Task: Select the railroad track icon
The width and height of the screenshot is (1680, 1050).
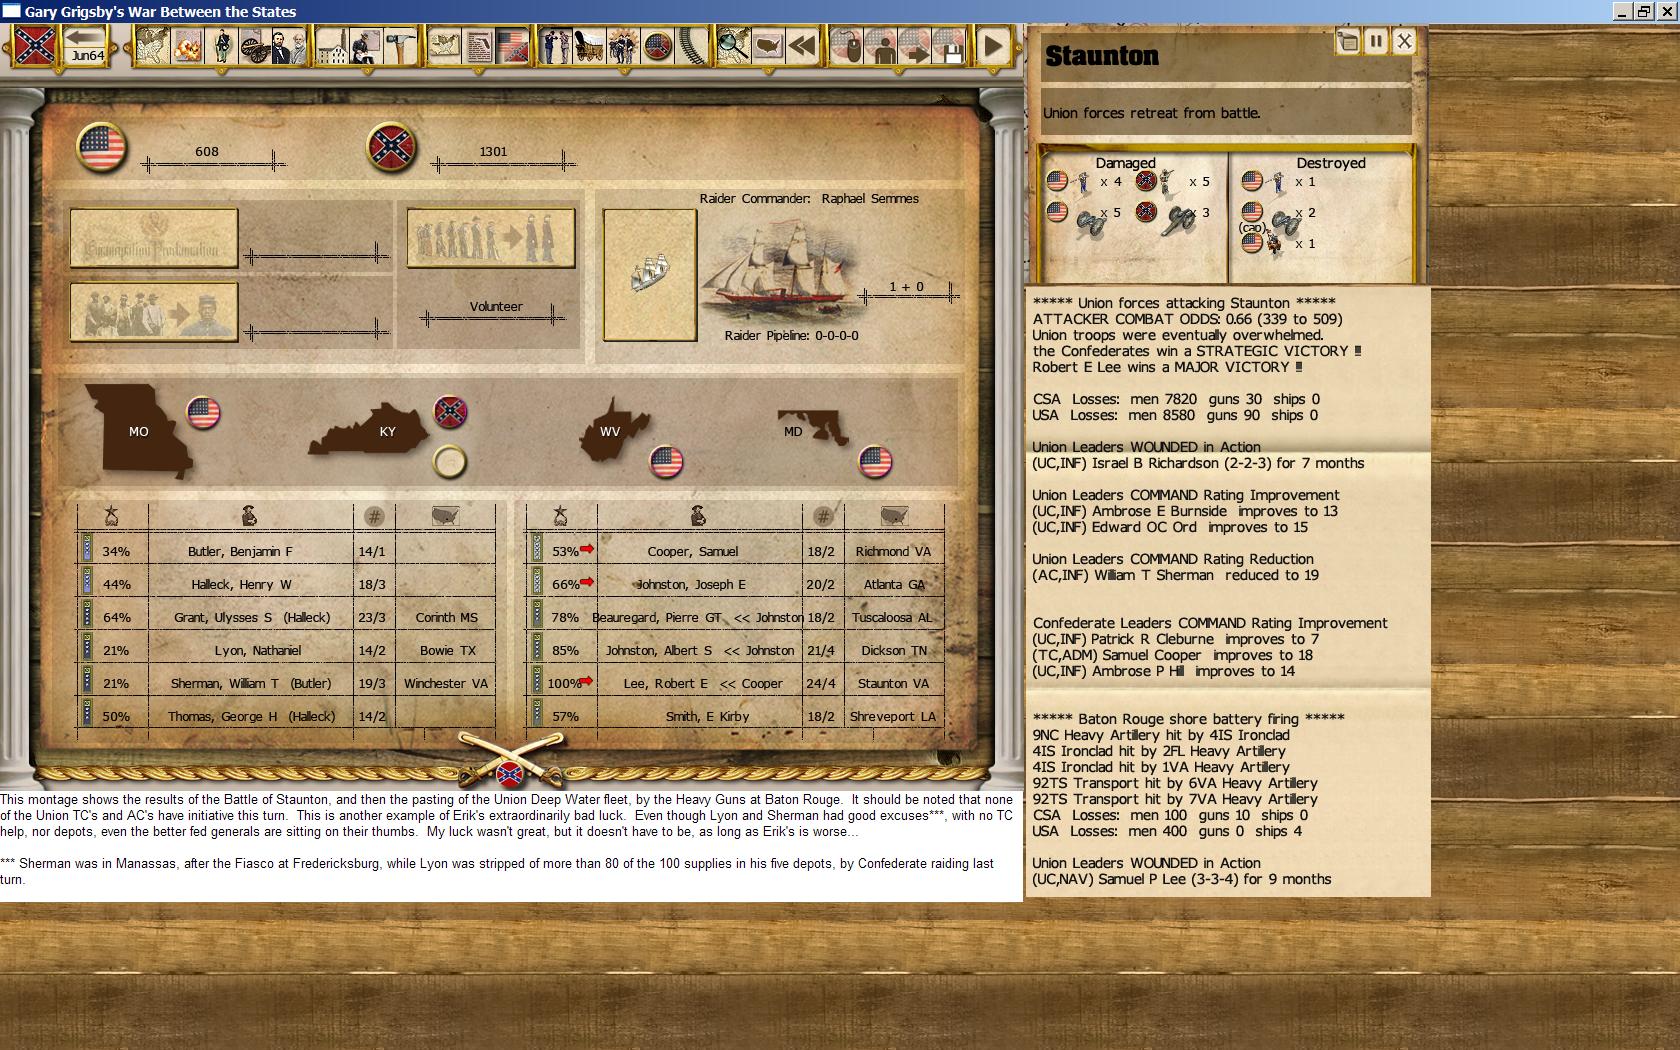Action: click(691, 46)
